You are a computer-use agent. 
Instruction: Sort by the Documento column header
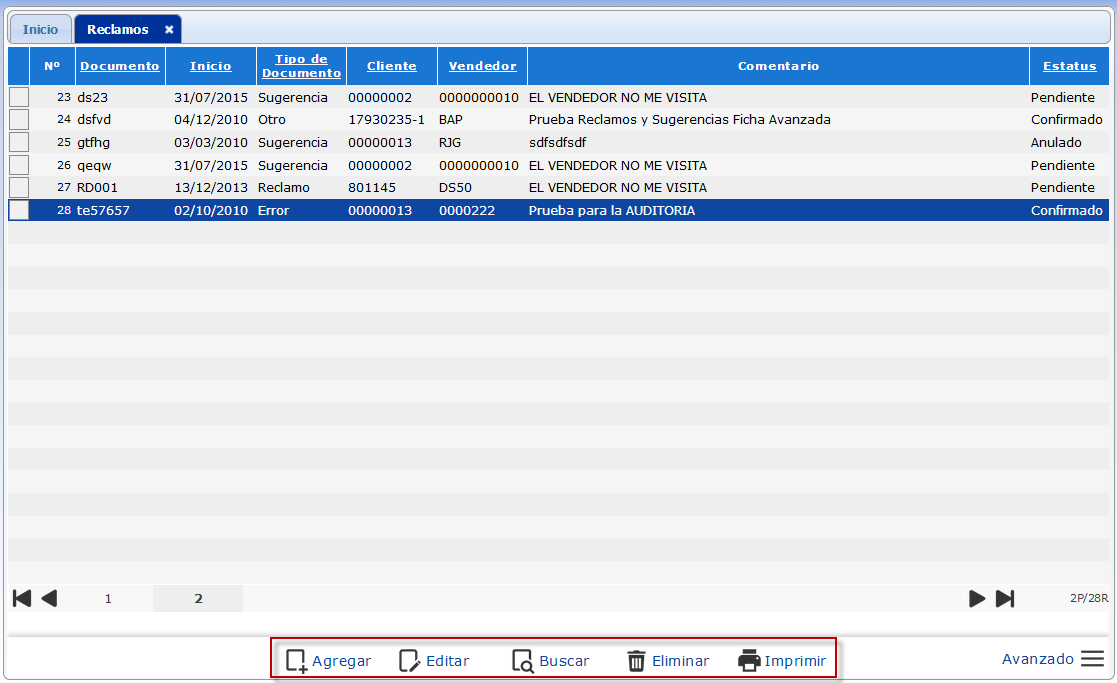tap(119, 66)
